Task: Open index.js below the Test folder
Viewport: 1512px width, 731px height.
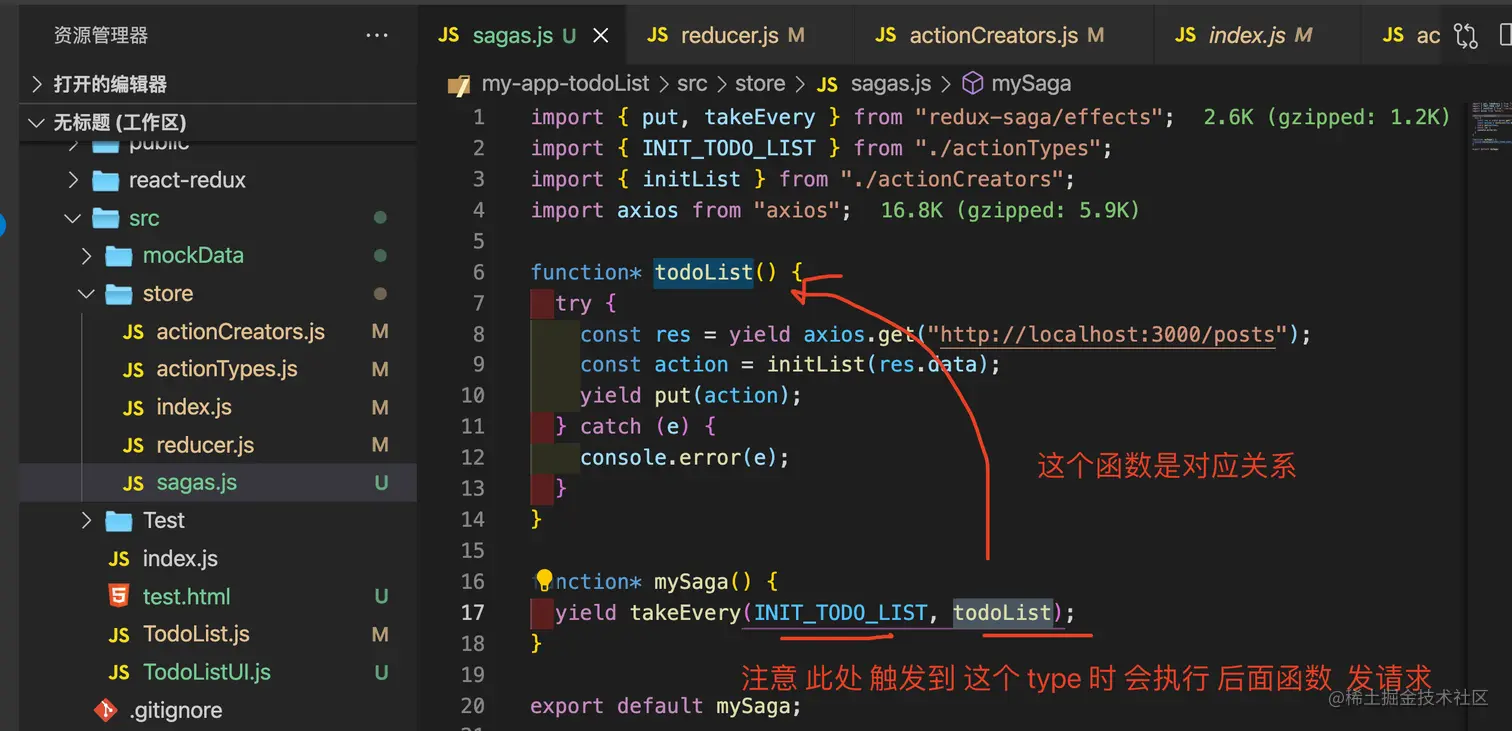Action: pos(180,559)
